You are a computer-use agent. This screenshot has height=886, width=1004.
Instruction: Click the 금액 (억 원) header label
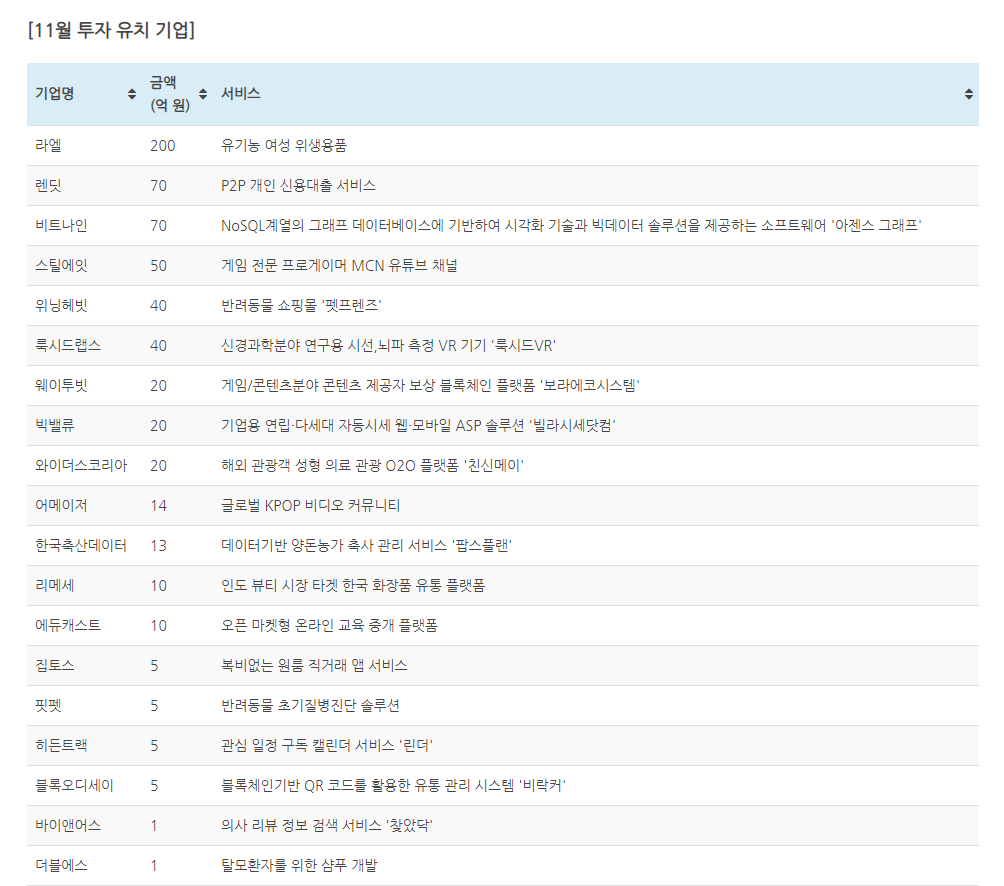click(169, 94)
